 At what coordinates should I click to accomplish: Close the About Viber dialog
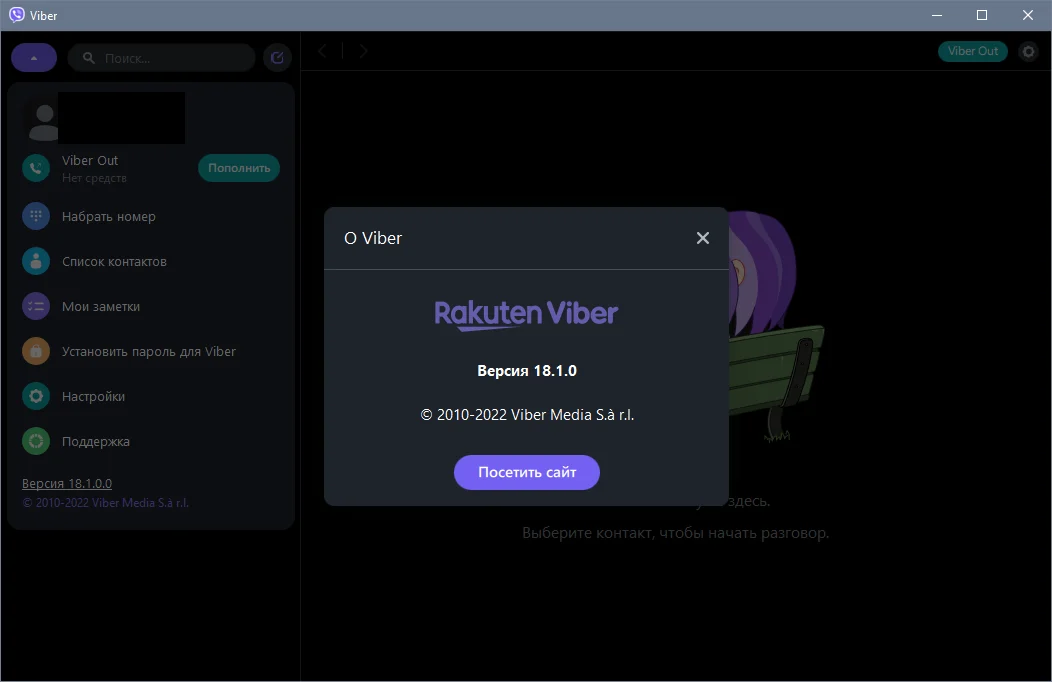702,238
